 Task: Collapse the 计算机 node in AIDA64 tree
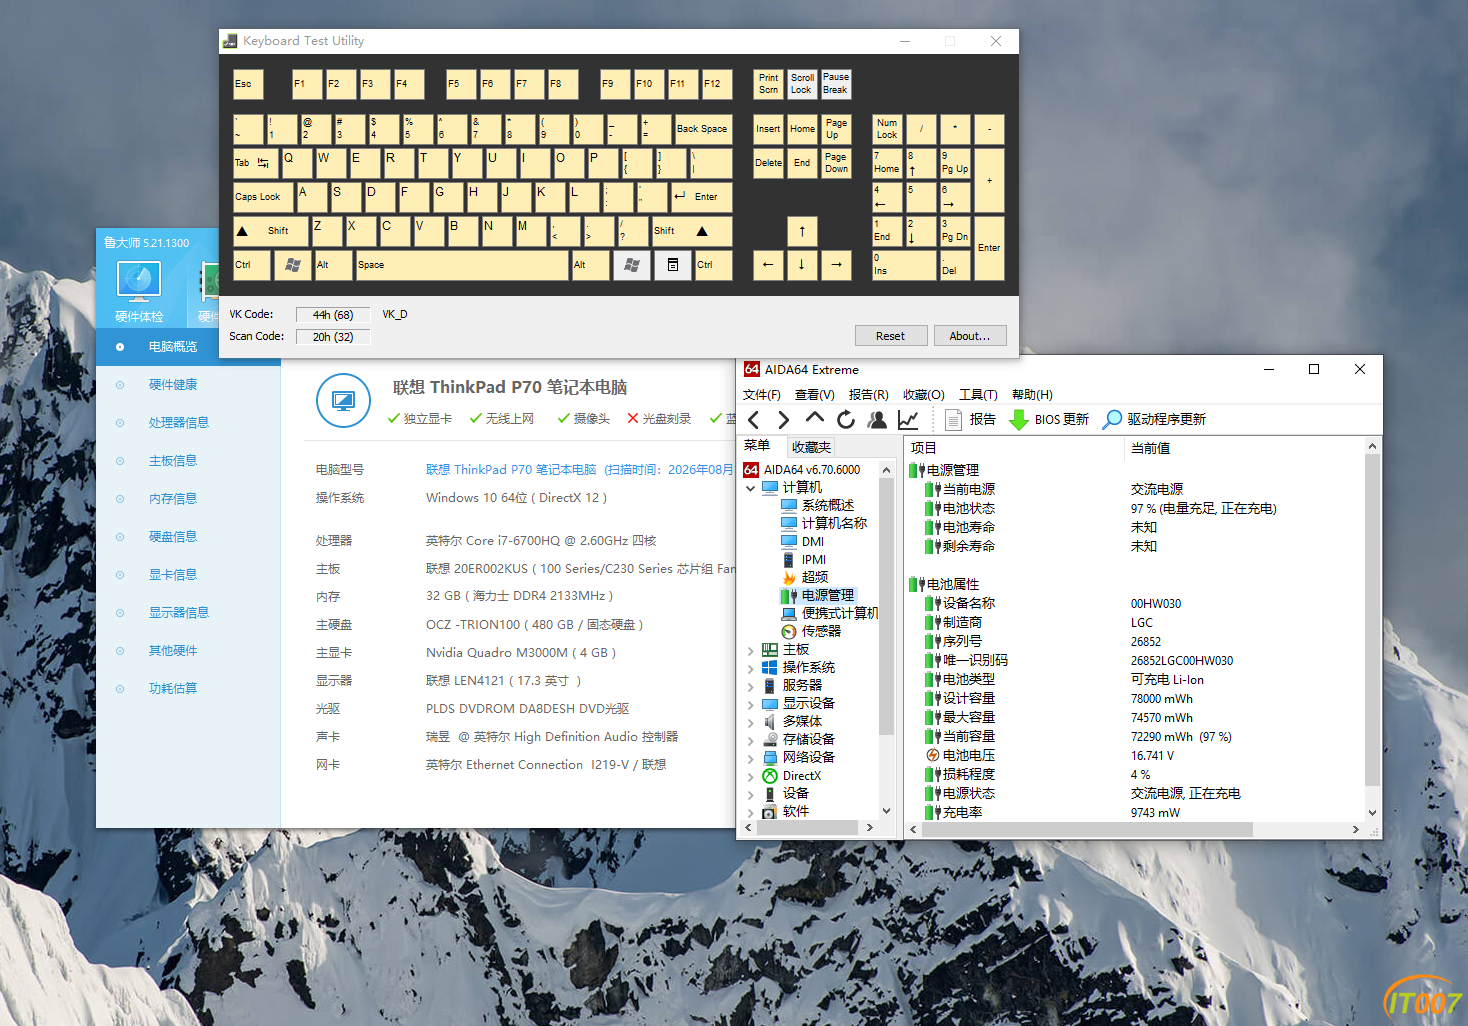[751, 488]
